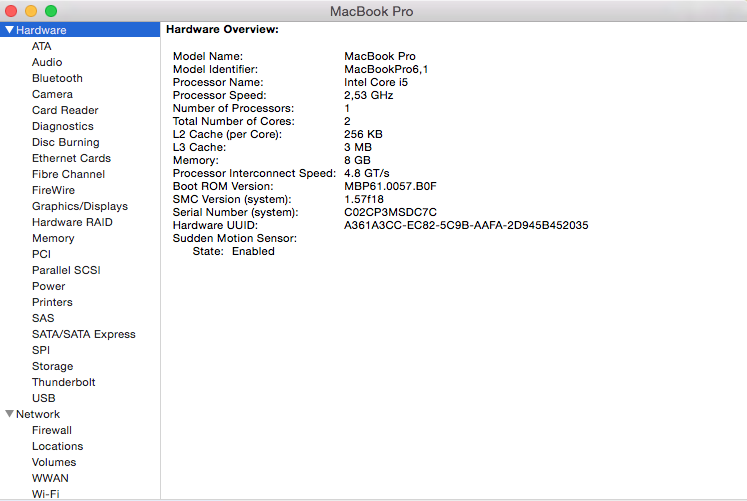Screen dimensions: 747x501
Task: Select Graphics/Displays in sidebar
Action: pos(80,206)
